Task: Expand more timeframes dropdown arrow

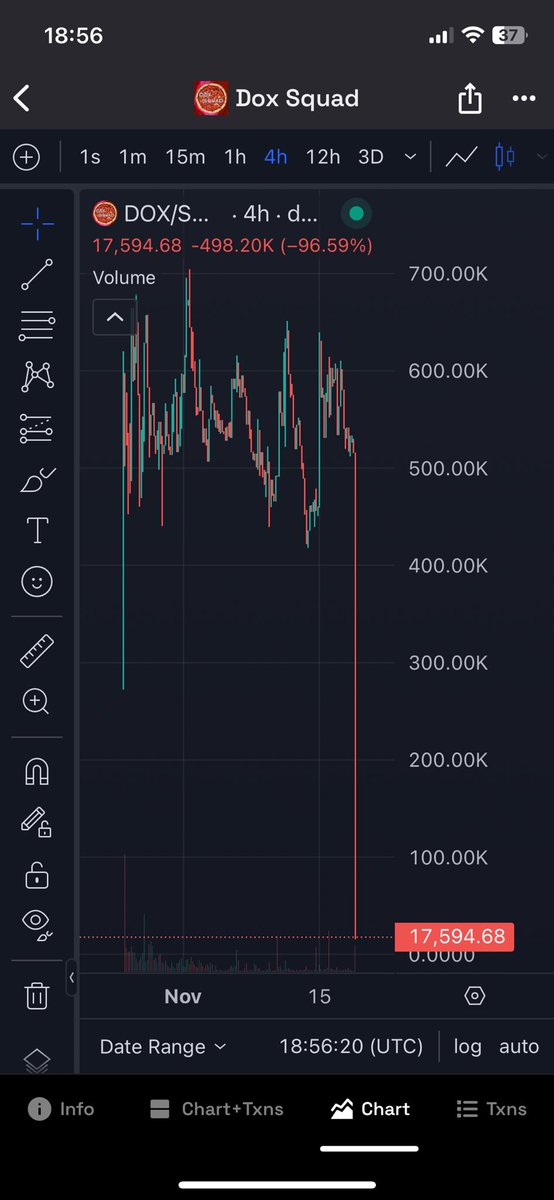Action: tap(410, 157)
